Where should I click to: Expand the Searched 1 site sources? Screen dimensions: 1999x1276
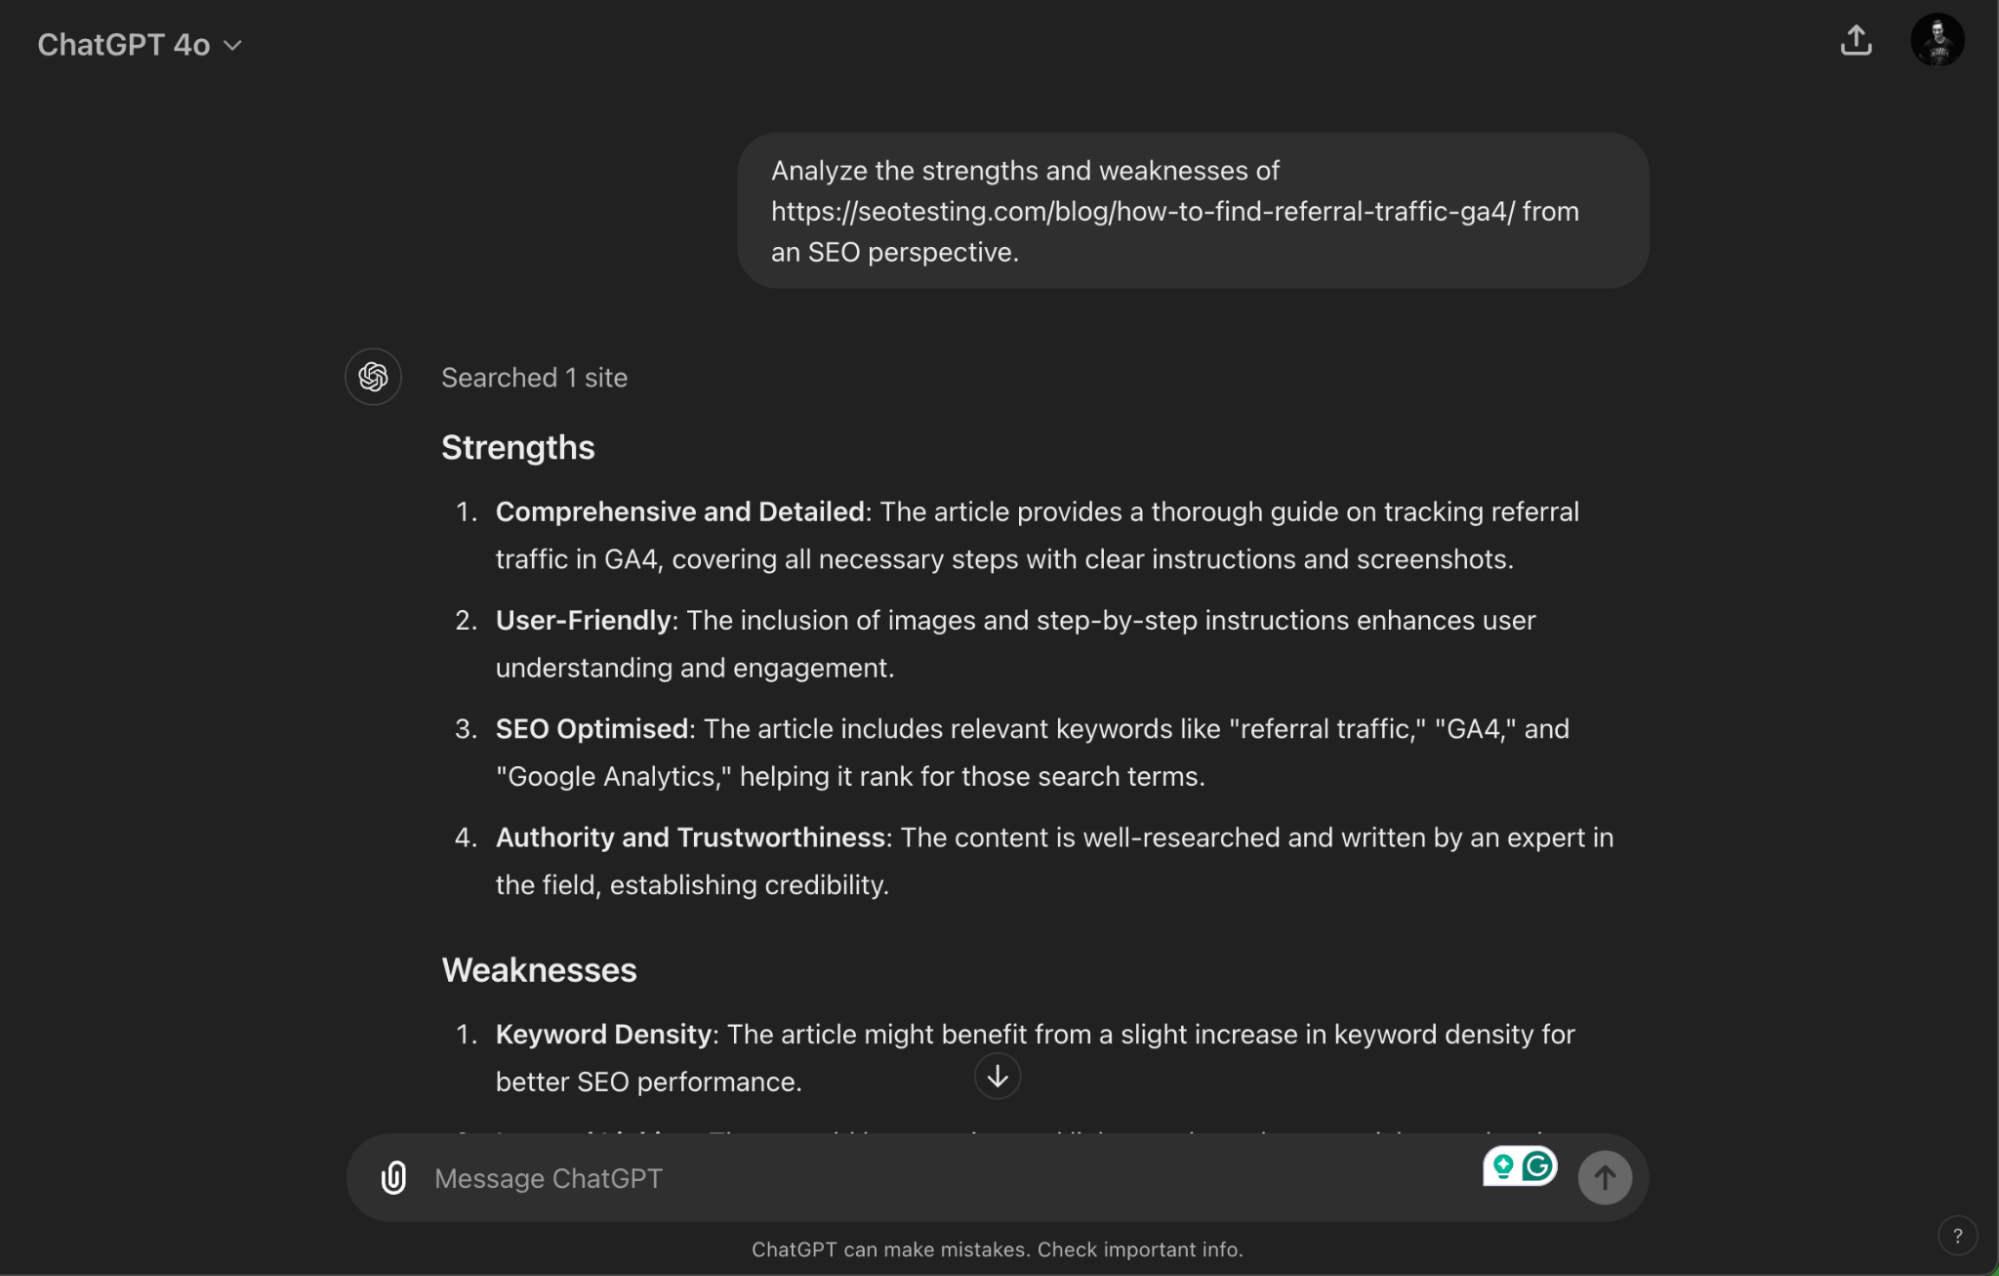coord(533,377)
